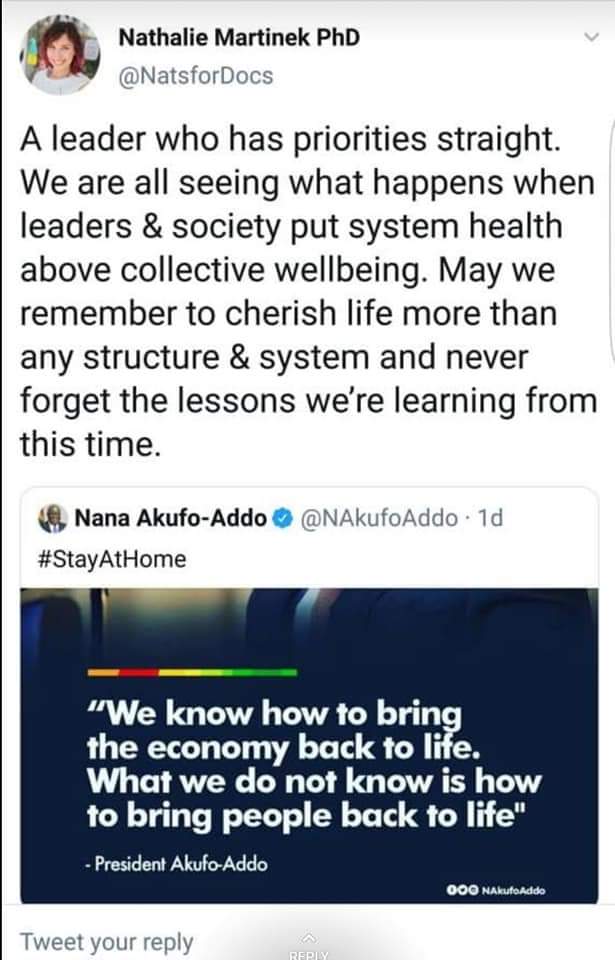Open the 1d timestamp of the quoted tweet
This screenshot has height=960, width=615.
coord(490,518)
